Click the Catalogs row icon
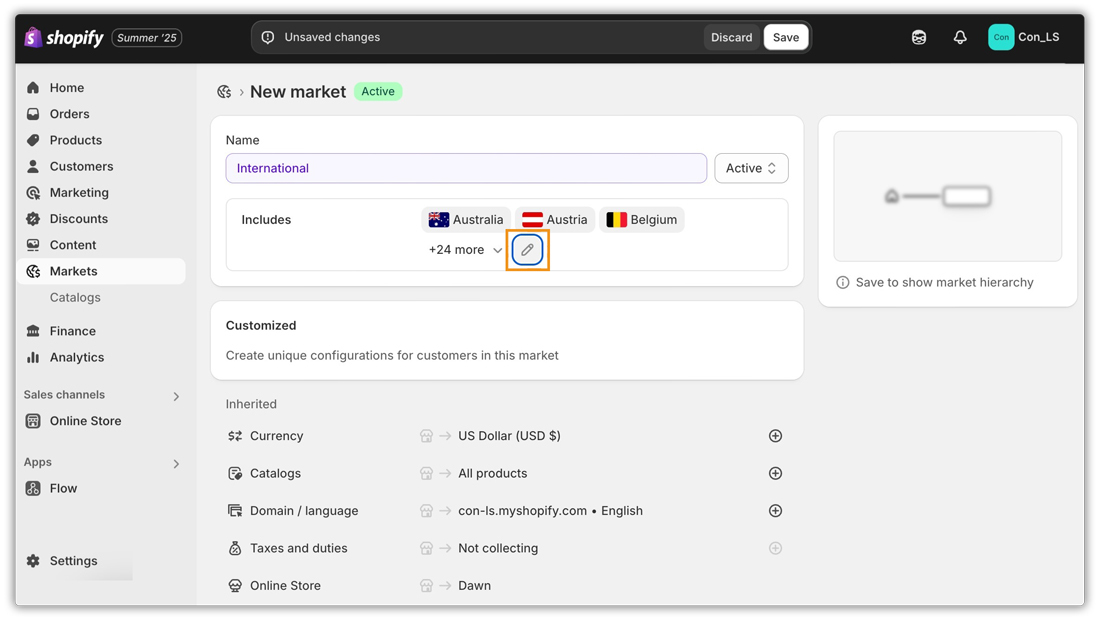1100x620 pixels. coord(235,473)
